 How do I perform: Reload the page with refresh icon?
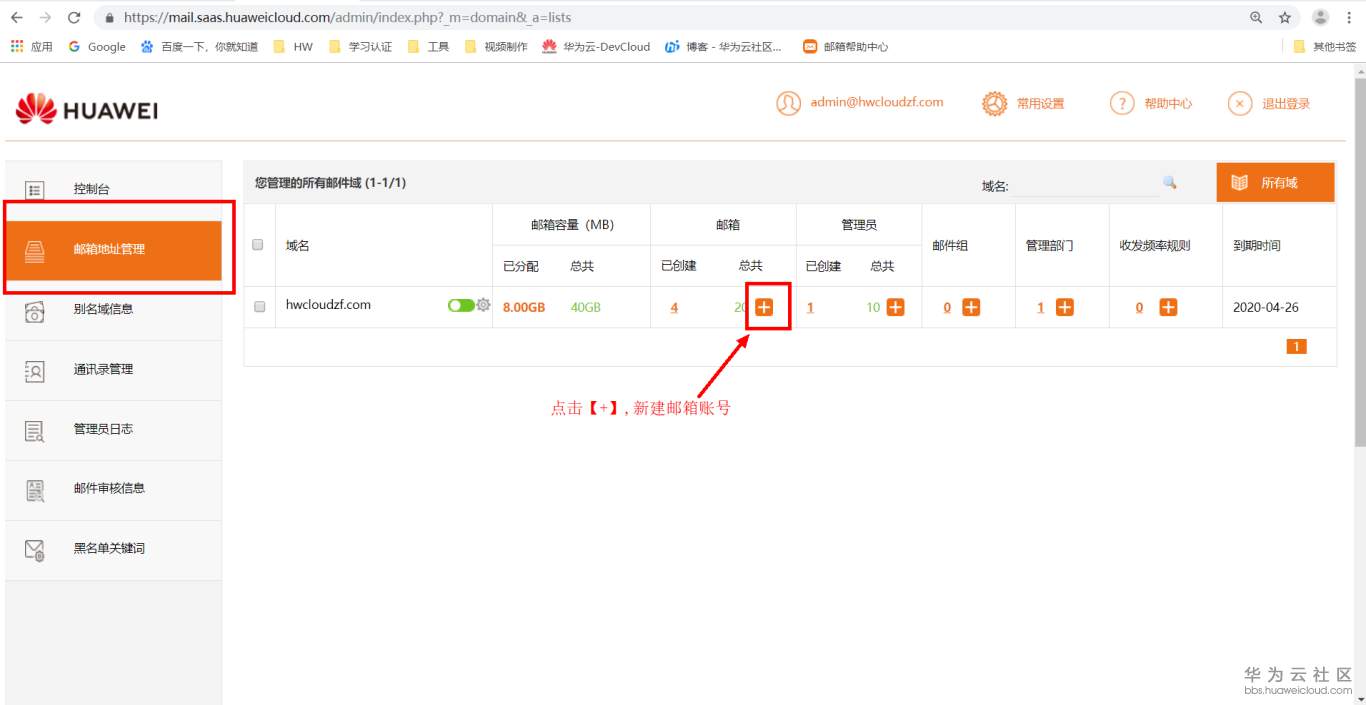74,17
